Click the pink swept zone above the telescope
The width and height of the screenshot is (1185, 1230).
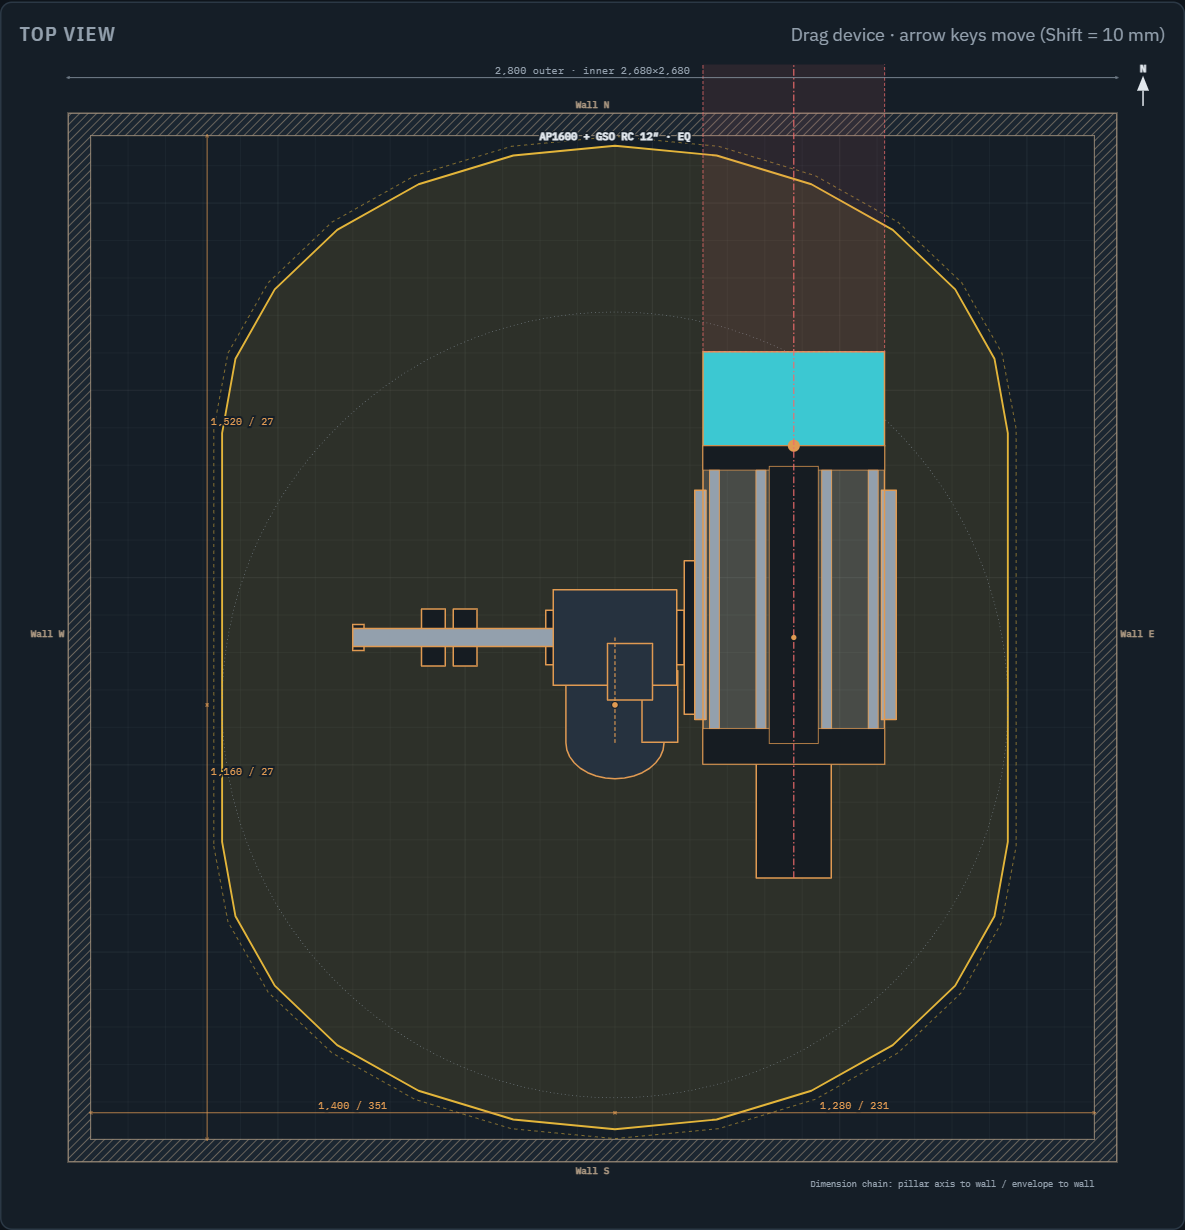pyautogui.click(x=793, y=208)
